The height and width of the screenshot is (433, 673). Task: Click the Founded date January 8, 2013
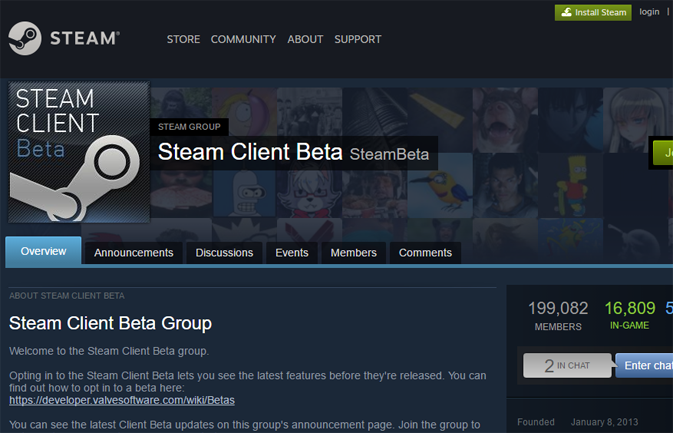pyautogui.click(x=604, y=422)
